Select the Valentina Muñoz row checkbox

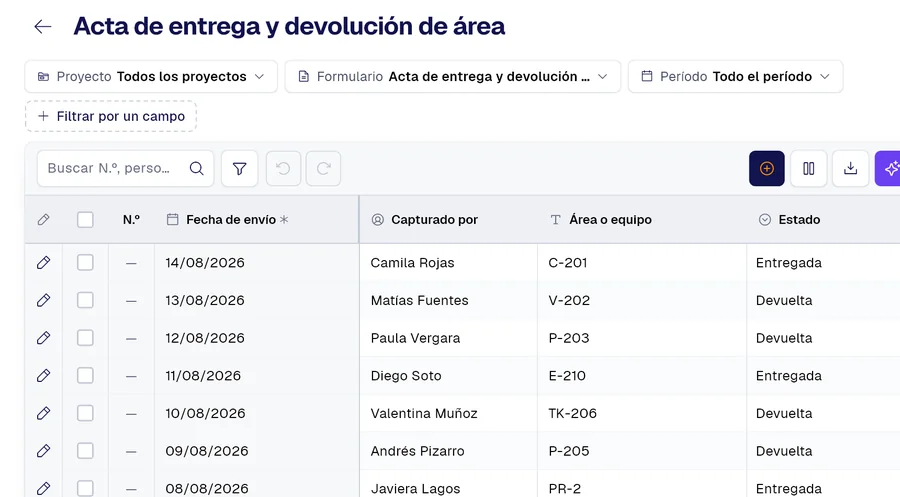click(85, 413)
